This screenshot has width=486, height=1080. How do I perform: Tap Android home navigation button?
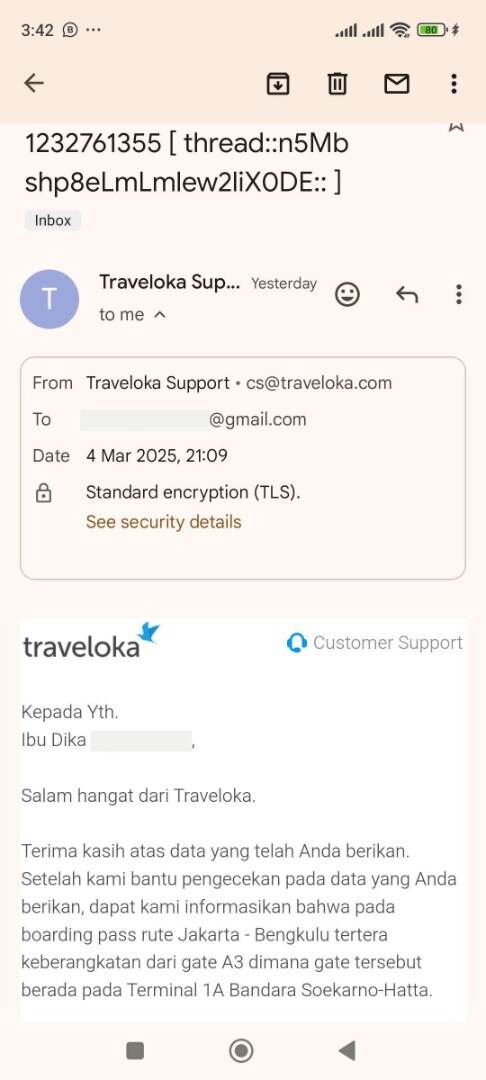tap(241, 1050)
